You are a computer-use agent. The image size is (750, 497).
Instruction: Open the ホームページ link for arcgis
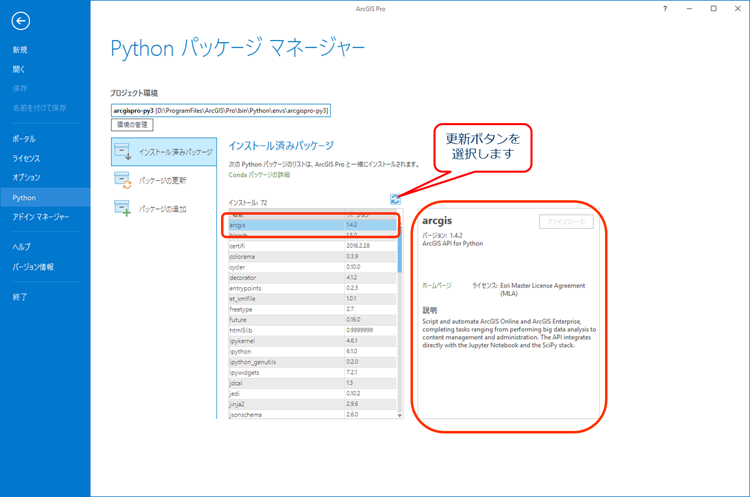437,286
